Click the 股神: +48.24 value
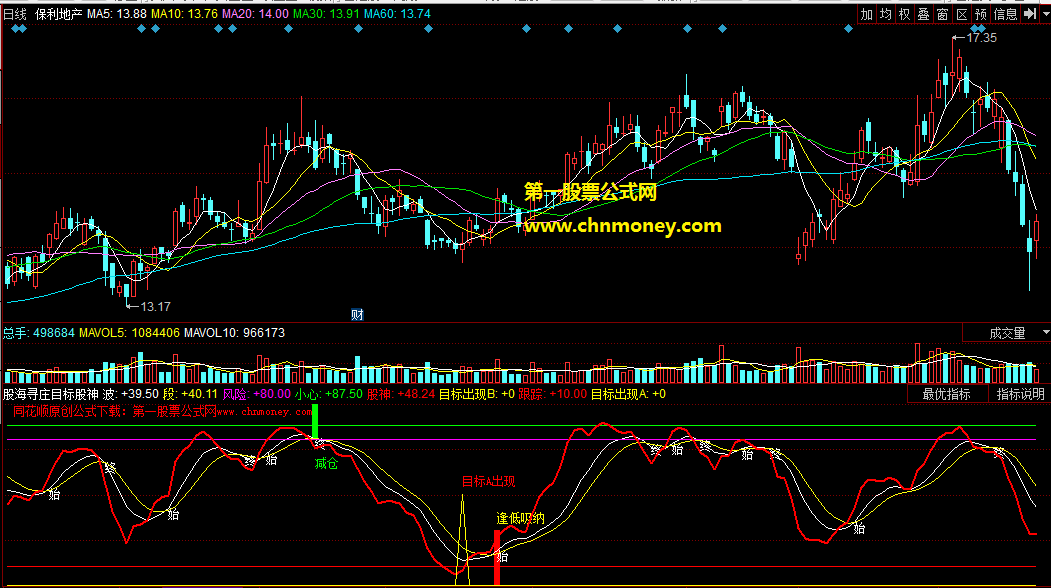This screenshot has height=588, width=1051. click(x=401, y=394)
